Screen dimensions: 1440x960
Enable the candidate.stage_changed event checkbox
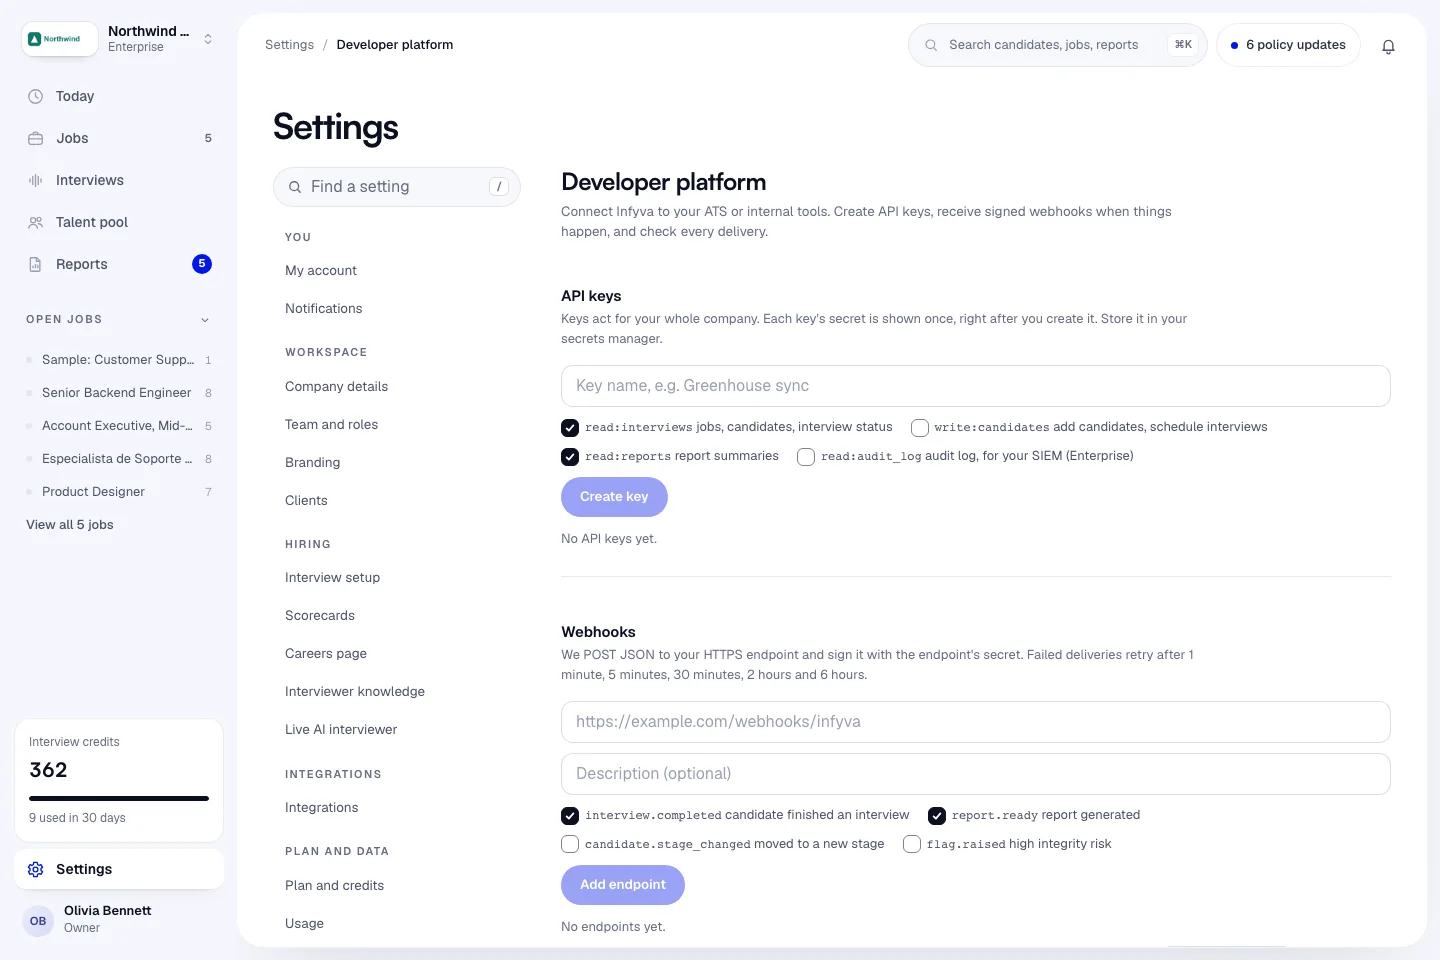click(x=570, y=844)
